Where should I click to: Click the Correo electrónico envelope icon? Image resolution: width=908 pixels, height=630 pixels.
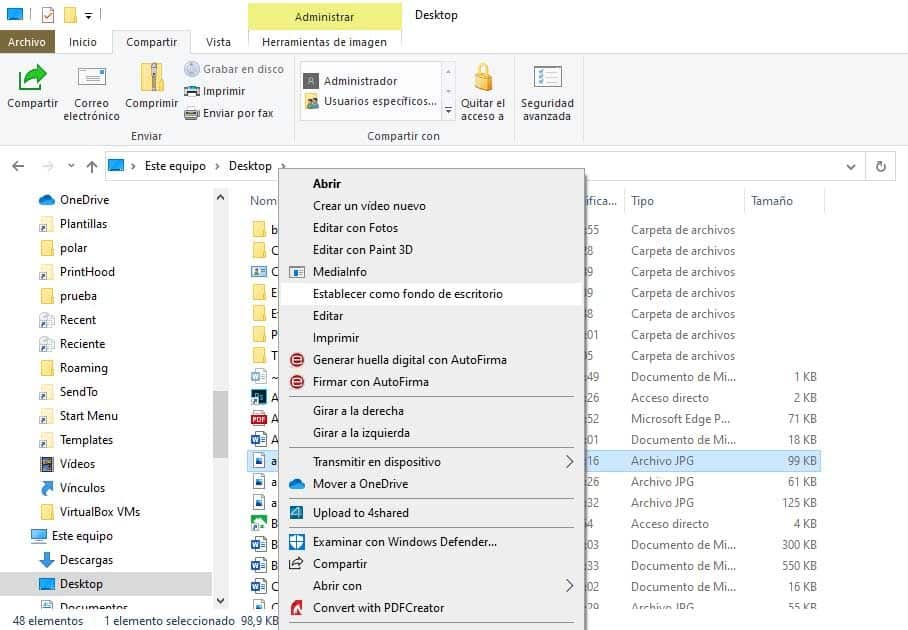click(91, 78)
